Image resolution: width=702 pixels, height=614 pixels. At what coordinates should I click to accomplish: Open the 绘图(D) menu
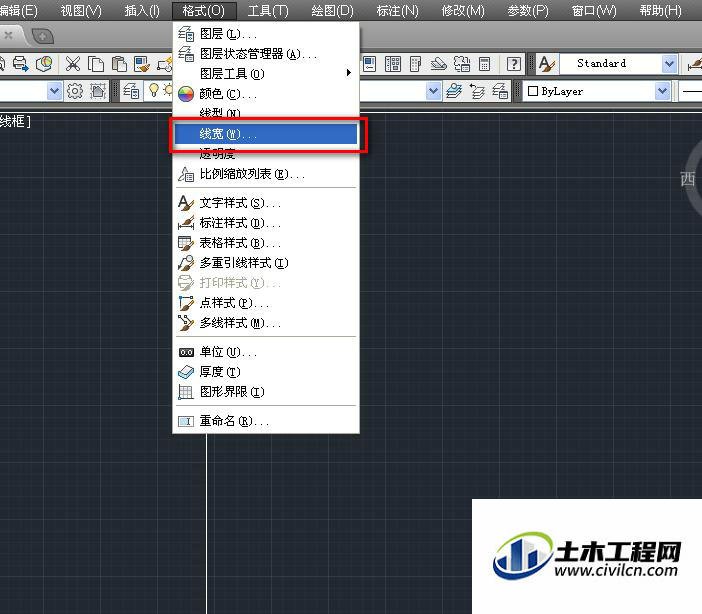click(332, 10)
